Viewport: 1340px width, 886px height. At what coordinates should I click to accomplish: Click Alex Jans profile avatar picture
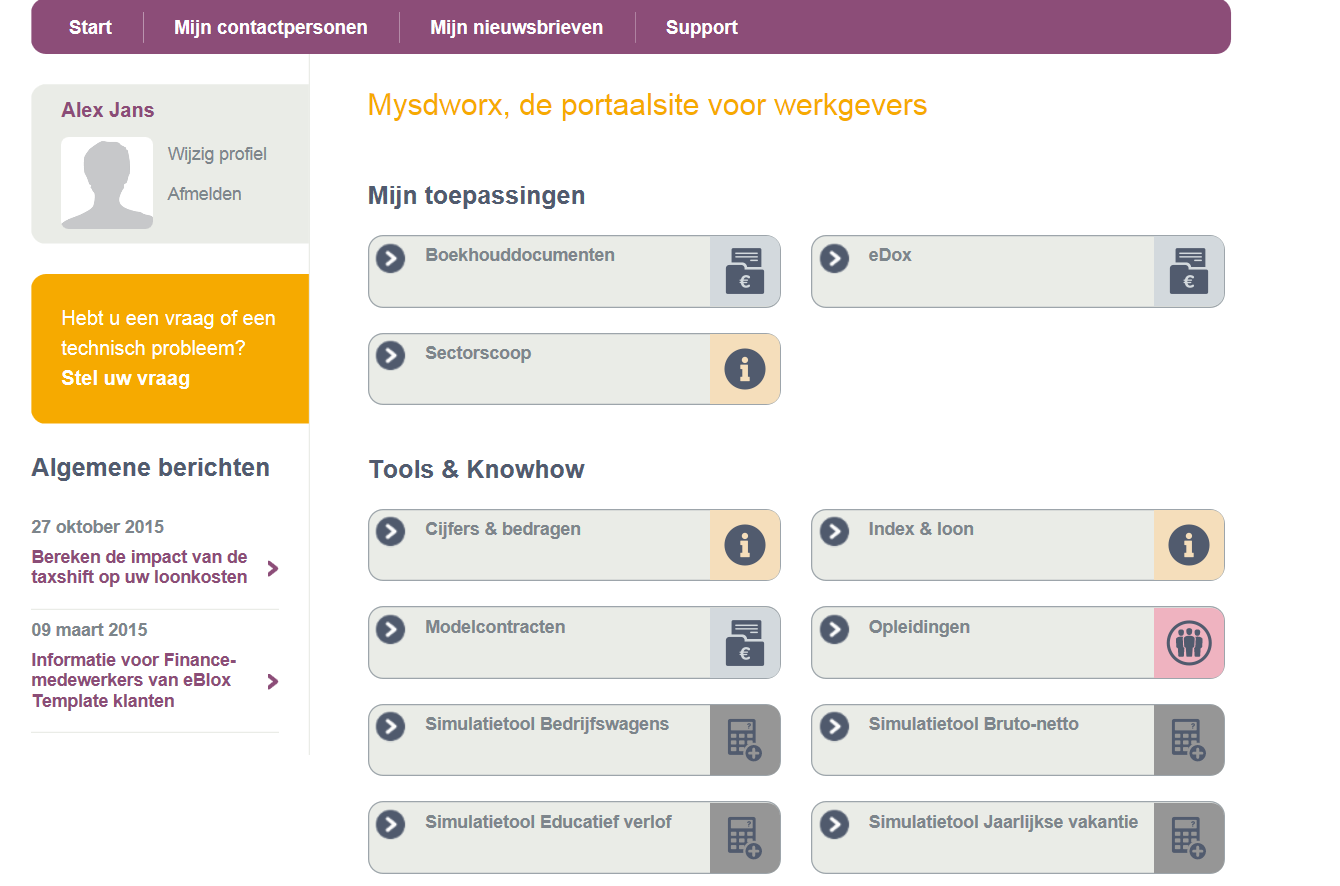107,183
